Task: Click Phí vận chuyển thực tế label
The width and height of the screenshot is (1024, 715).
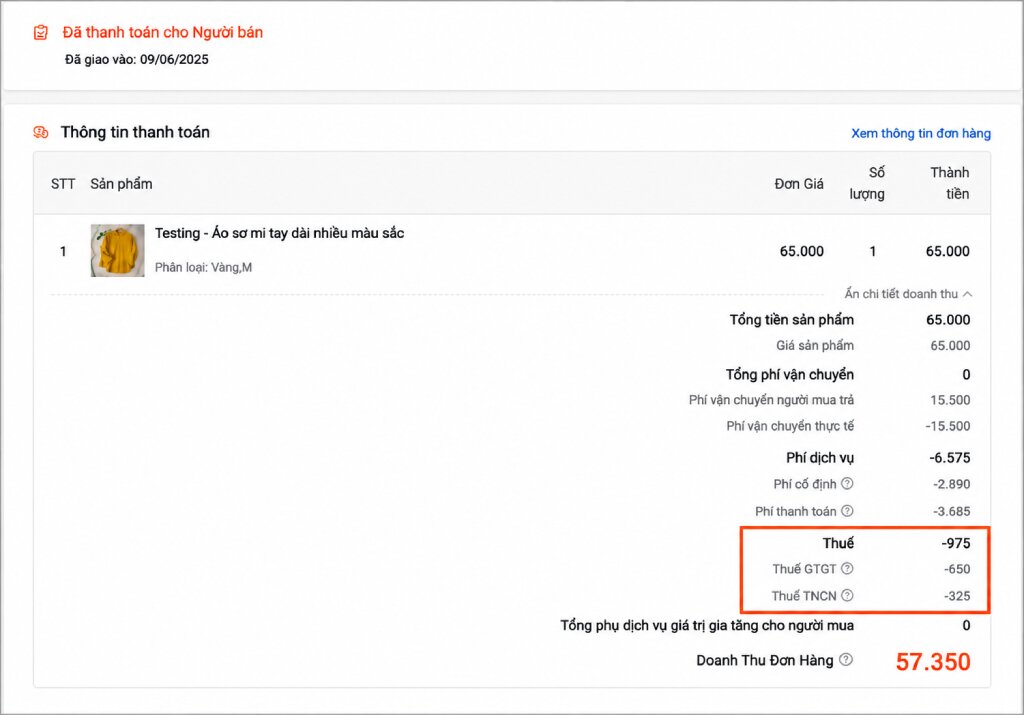Action: click(x=790, y=426)
